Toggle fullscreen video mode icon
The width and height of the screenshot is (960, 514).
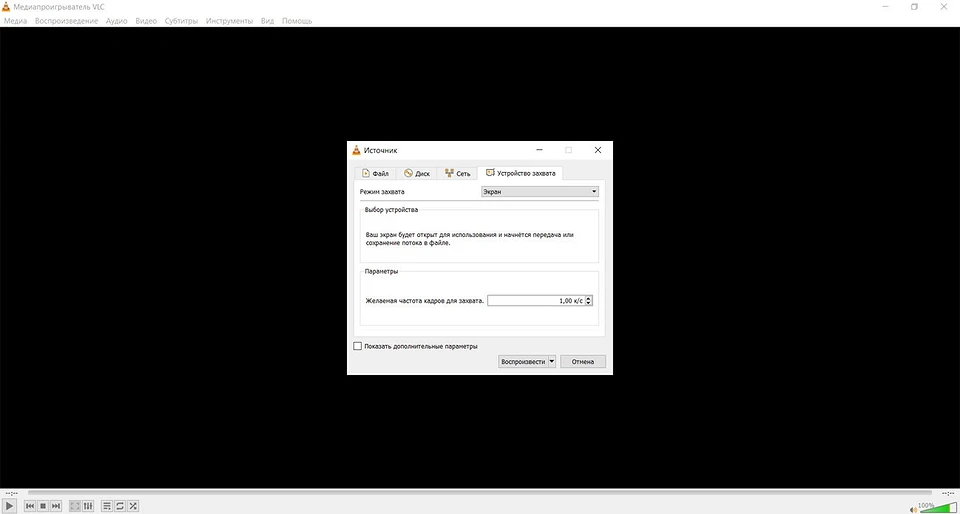[x=75, y=506]
